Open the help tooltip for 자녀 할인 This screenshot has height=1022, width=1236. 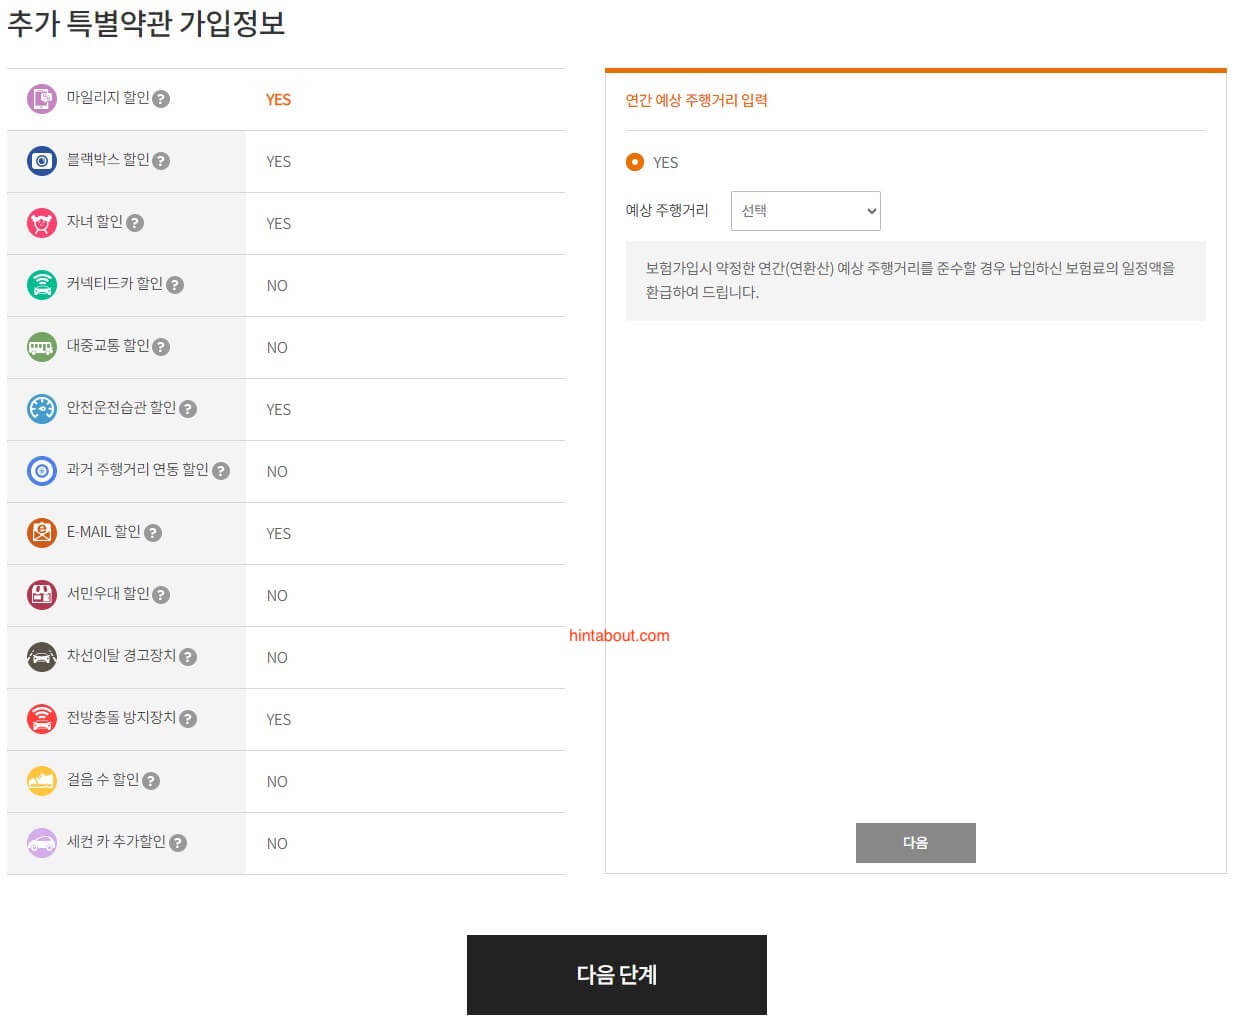click(x=135, y=223)
